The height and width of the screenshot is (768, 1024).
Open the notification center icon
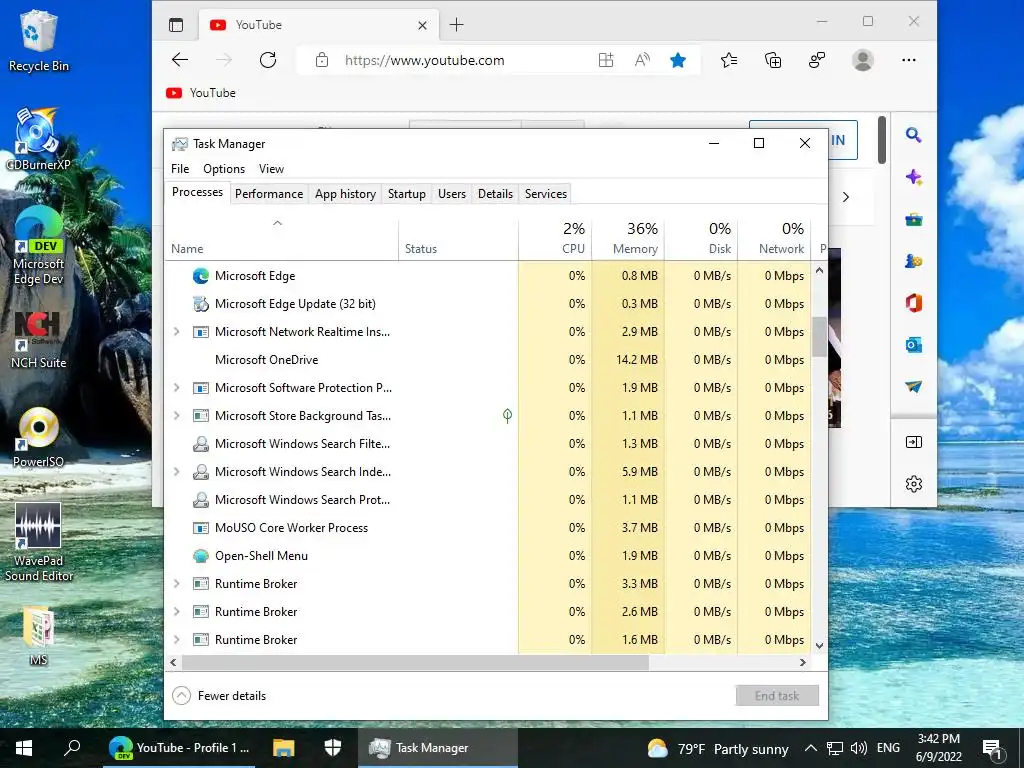(x=993, y=748)
